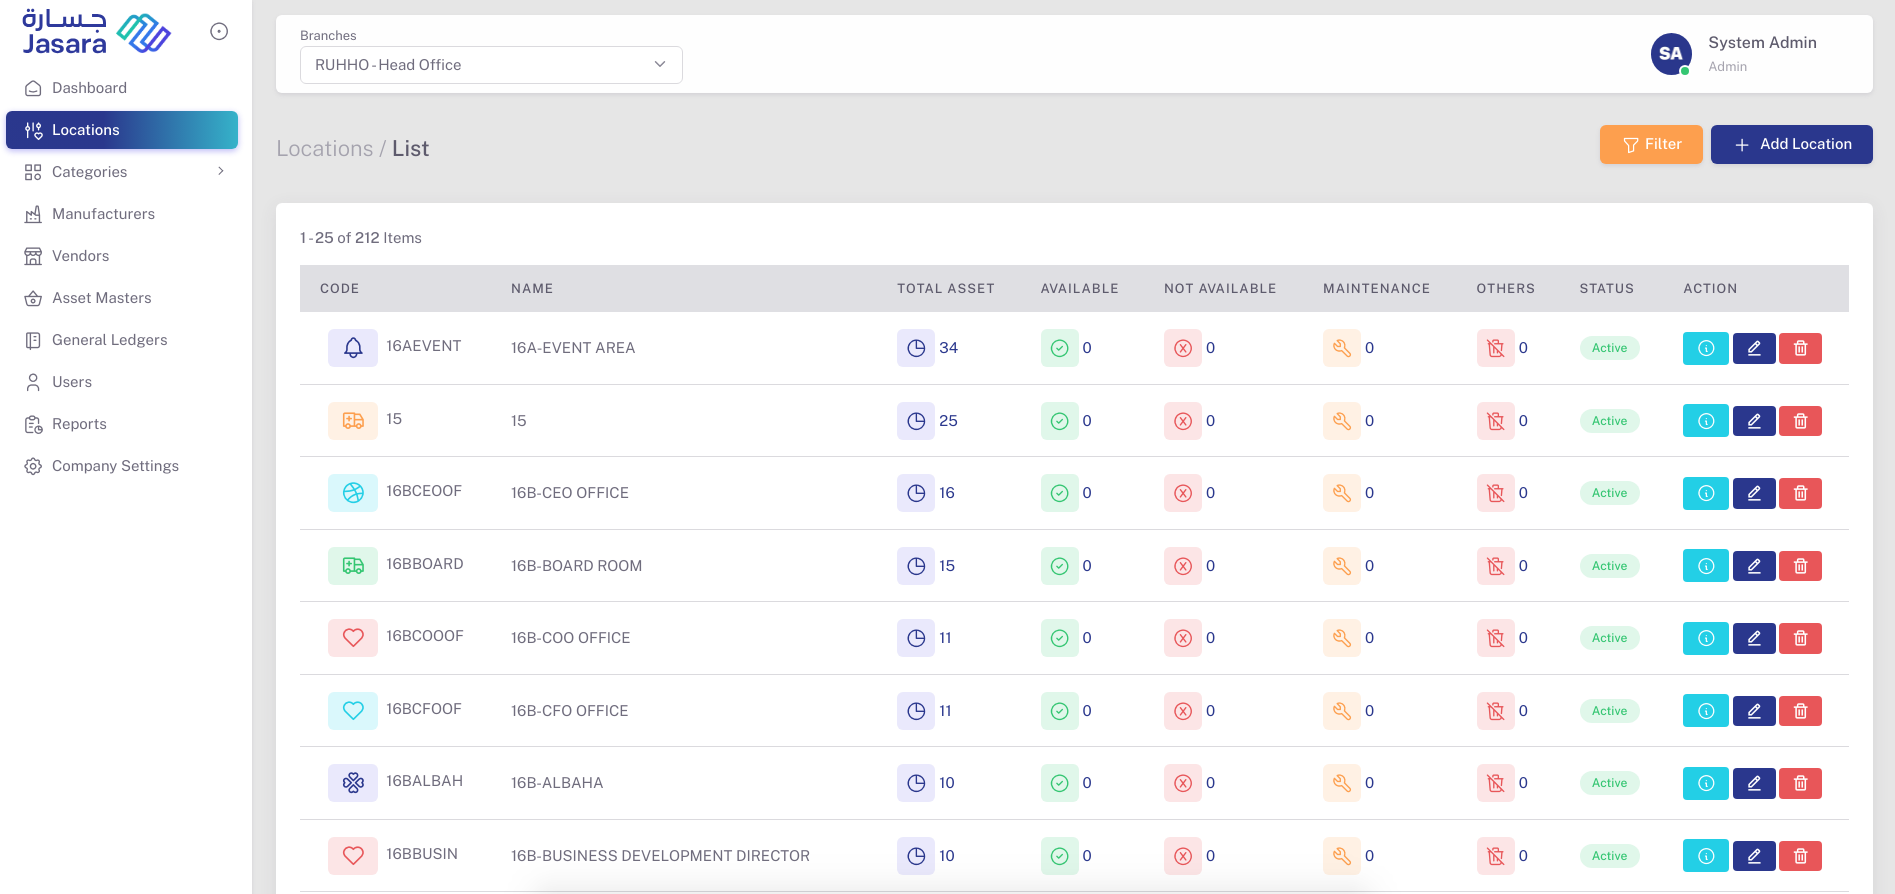1895x894 pixels.
Task: Open Asset Masters from sidebar
Action: (x=101, y=298)
